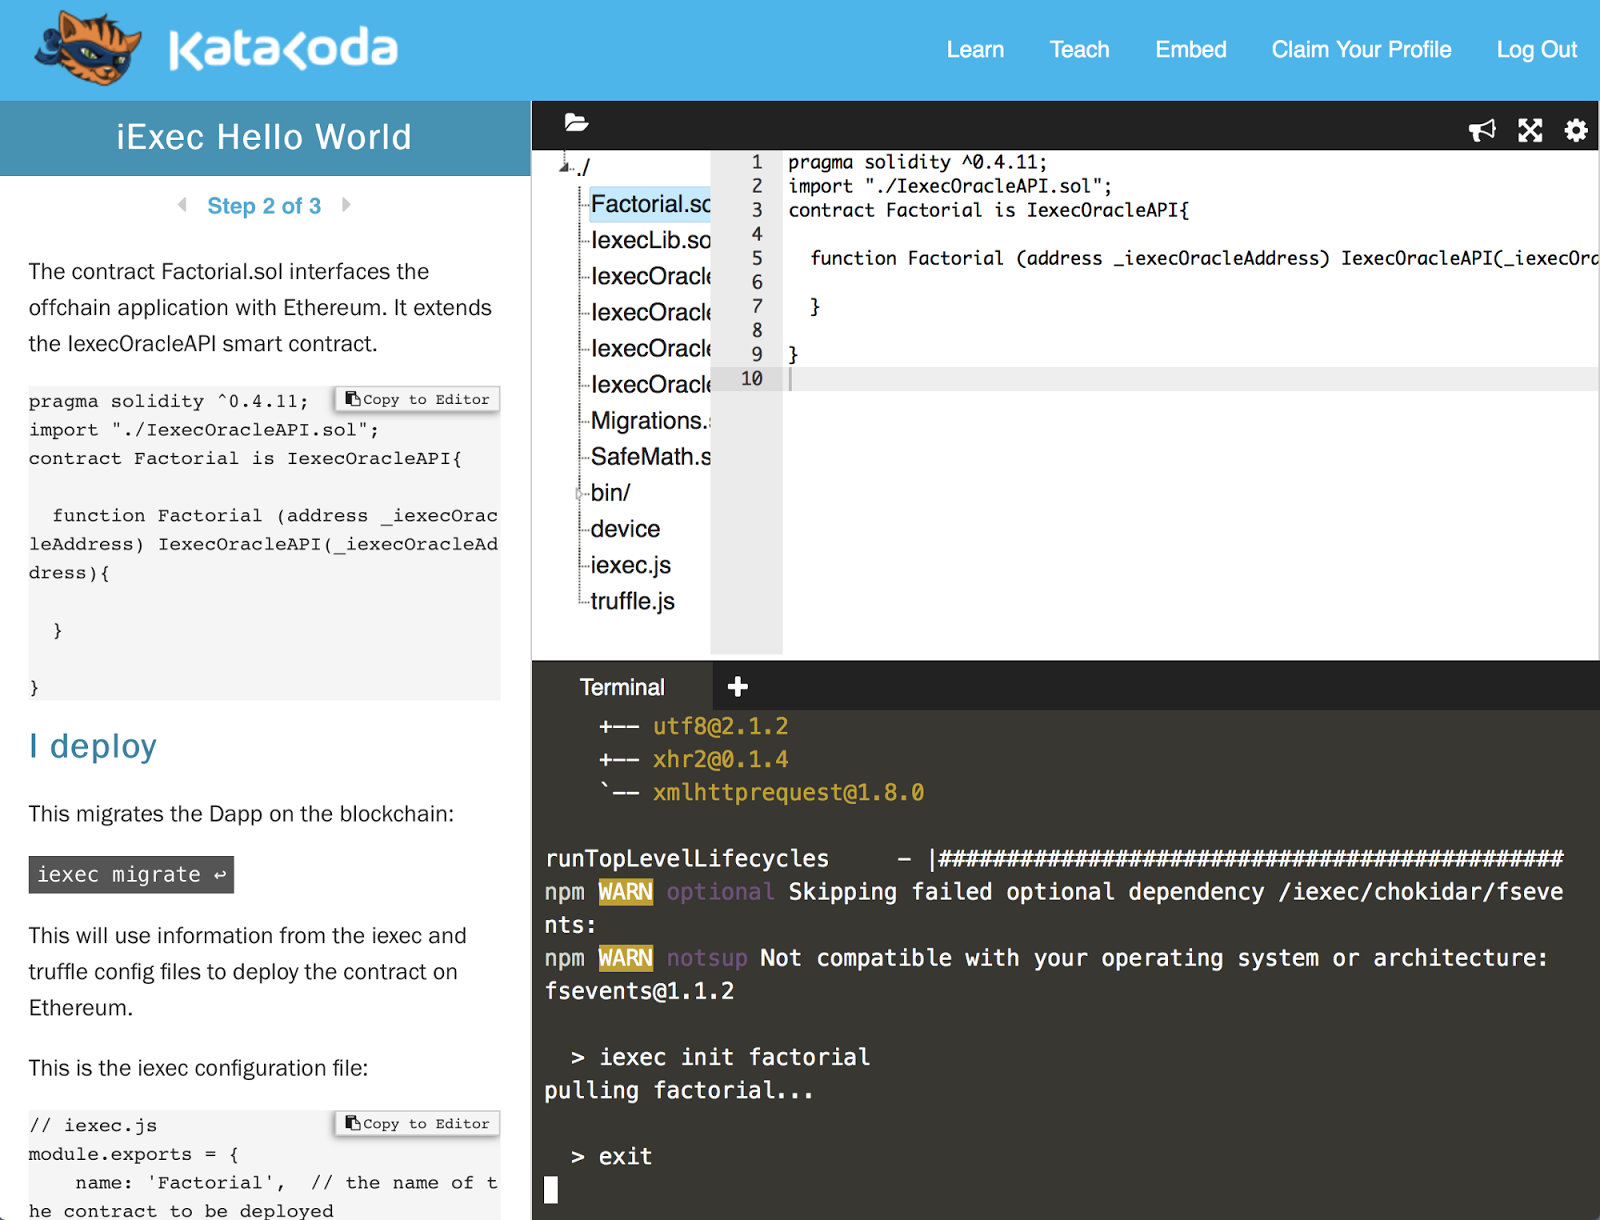Open the Learn menu
Viewport: 1600px width, 1220px height.
point(975,49)
